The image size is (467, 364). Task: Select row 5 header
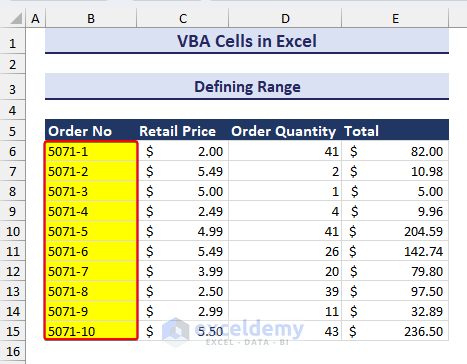click(x=13, y=131)
